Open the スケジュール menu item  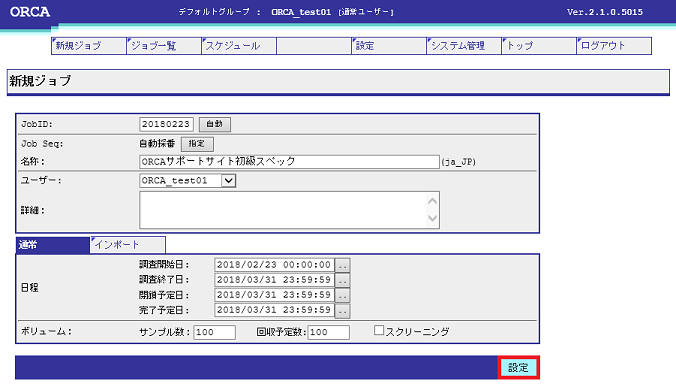(238, 46)
